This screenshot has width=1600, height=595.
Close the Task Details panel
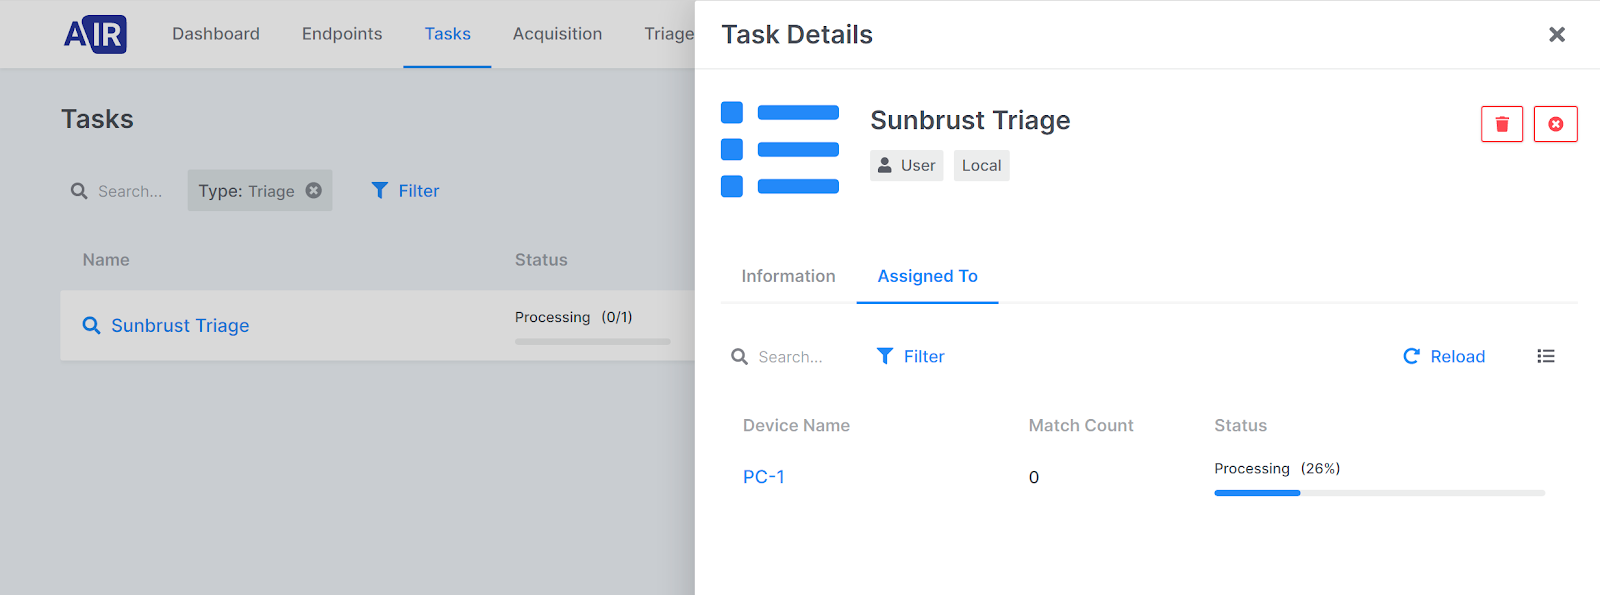pos(1556,35)
